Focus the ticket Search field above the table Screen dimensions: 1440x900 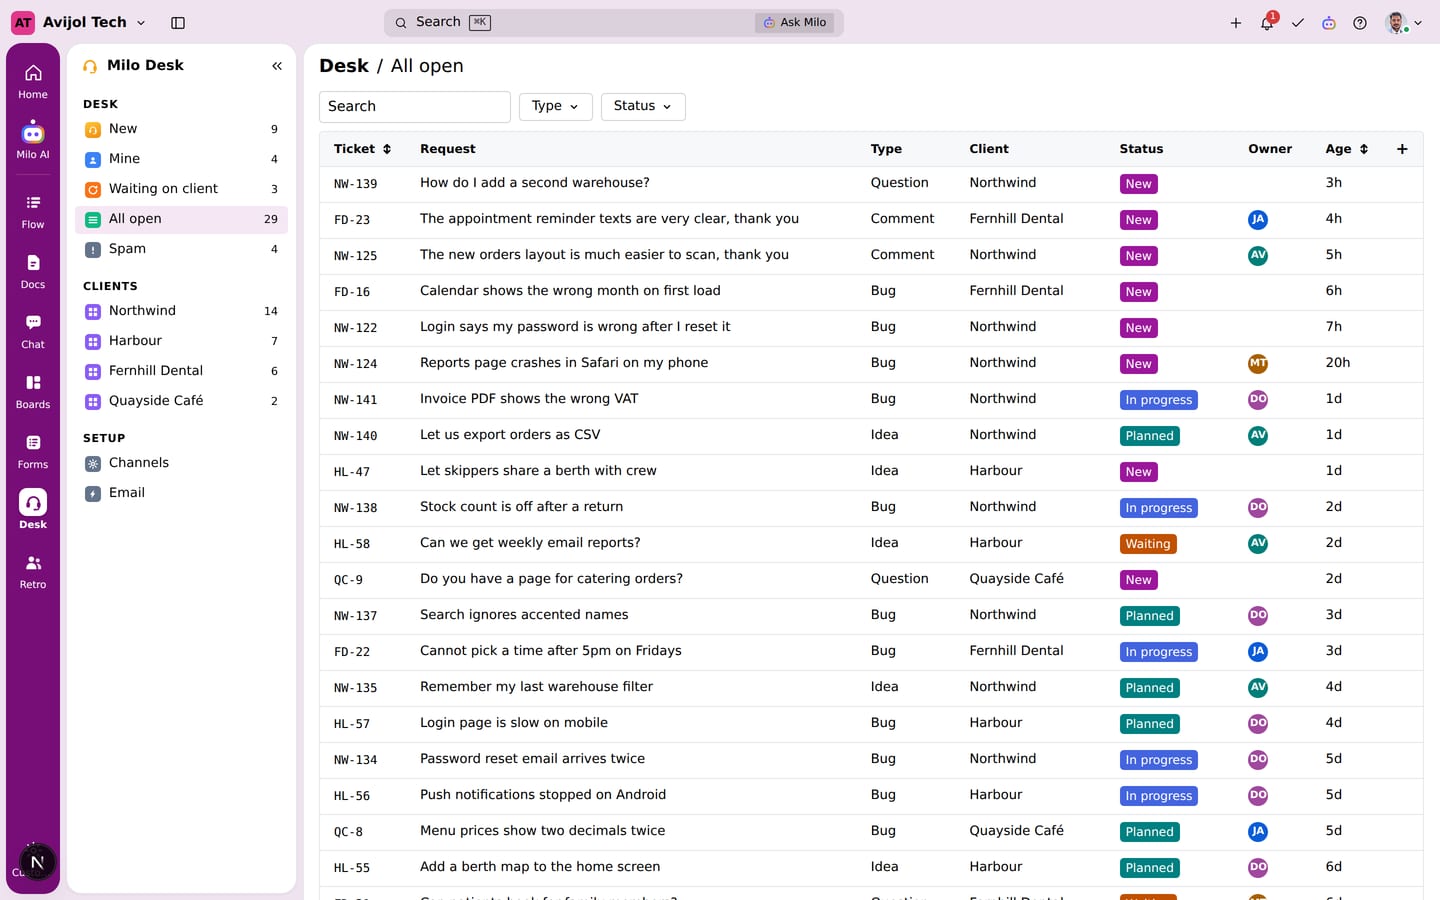[x=415, y=107]
